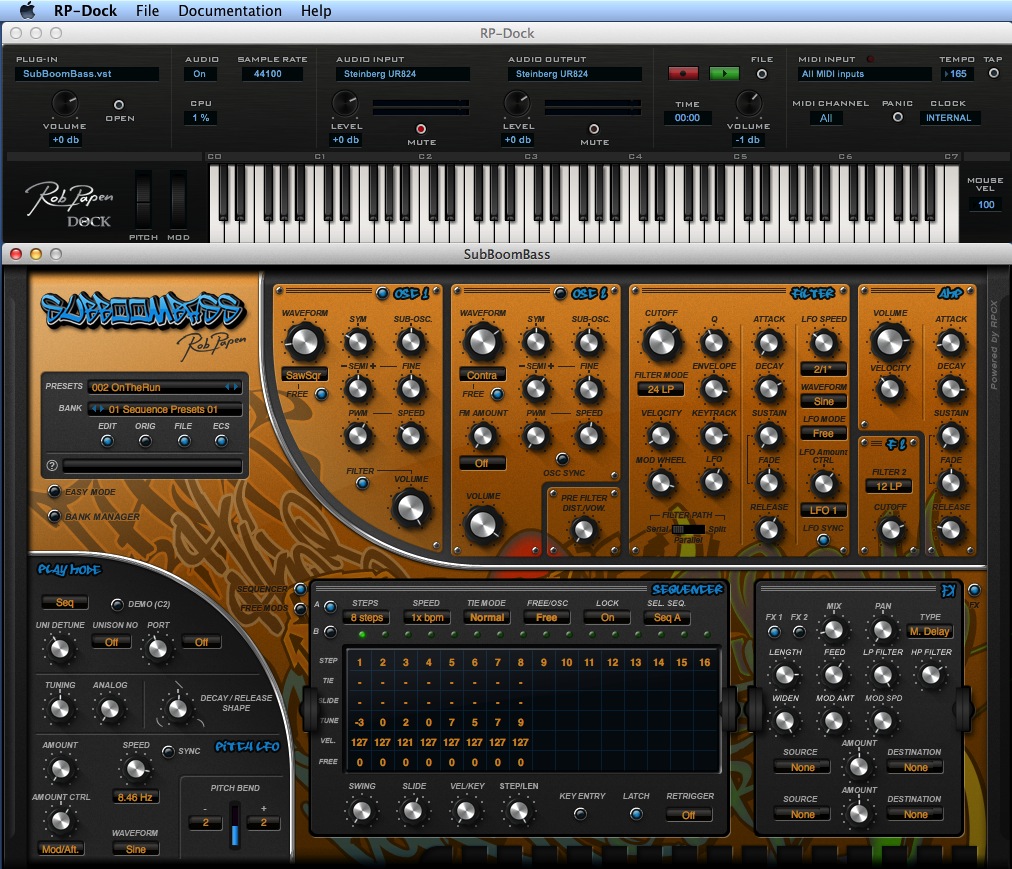1012x869 pixels.
Task: Open the File menu
Action: click(147, 10)
